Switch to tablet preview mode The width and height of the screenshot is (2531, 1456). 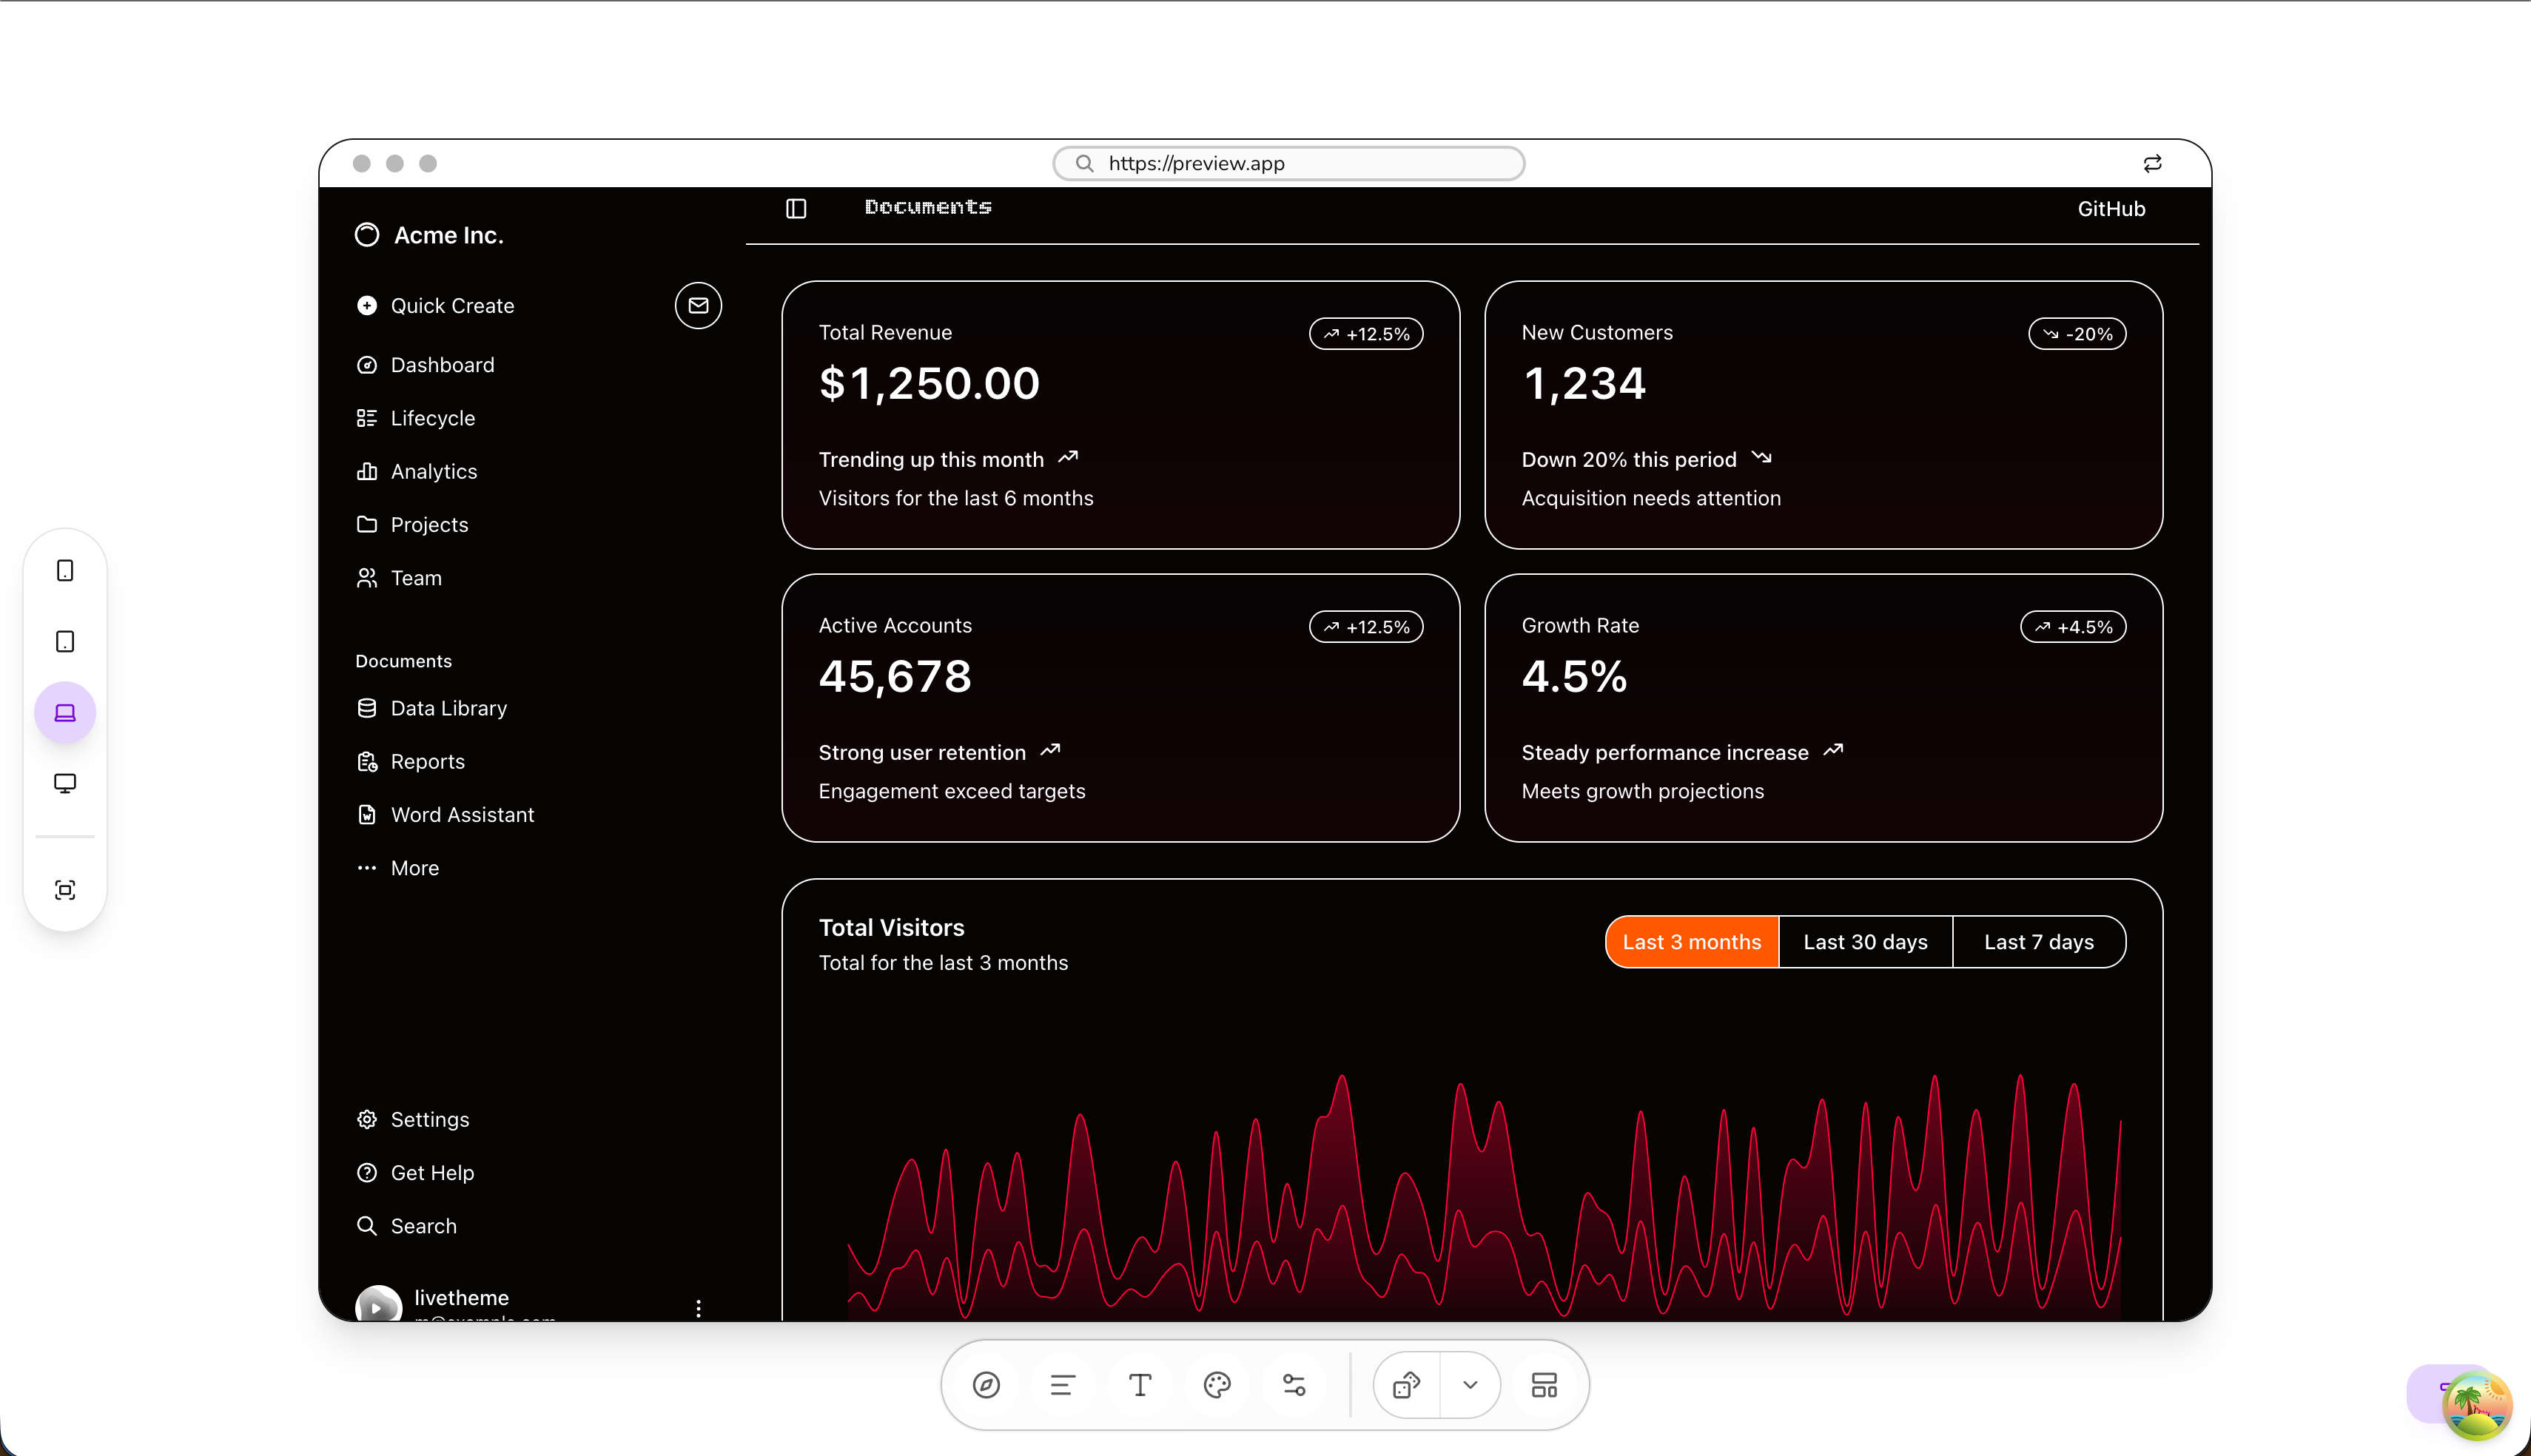[x=65, y=641]
